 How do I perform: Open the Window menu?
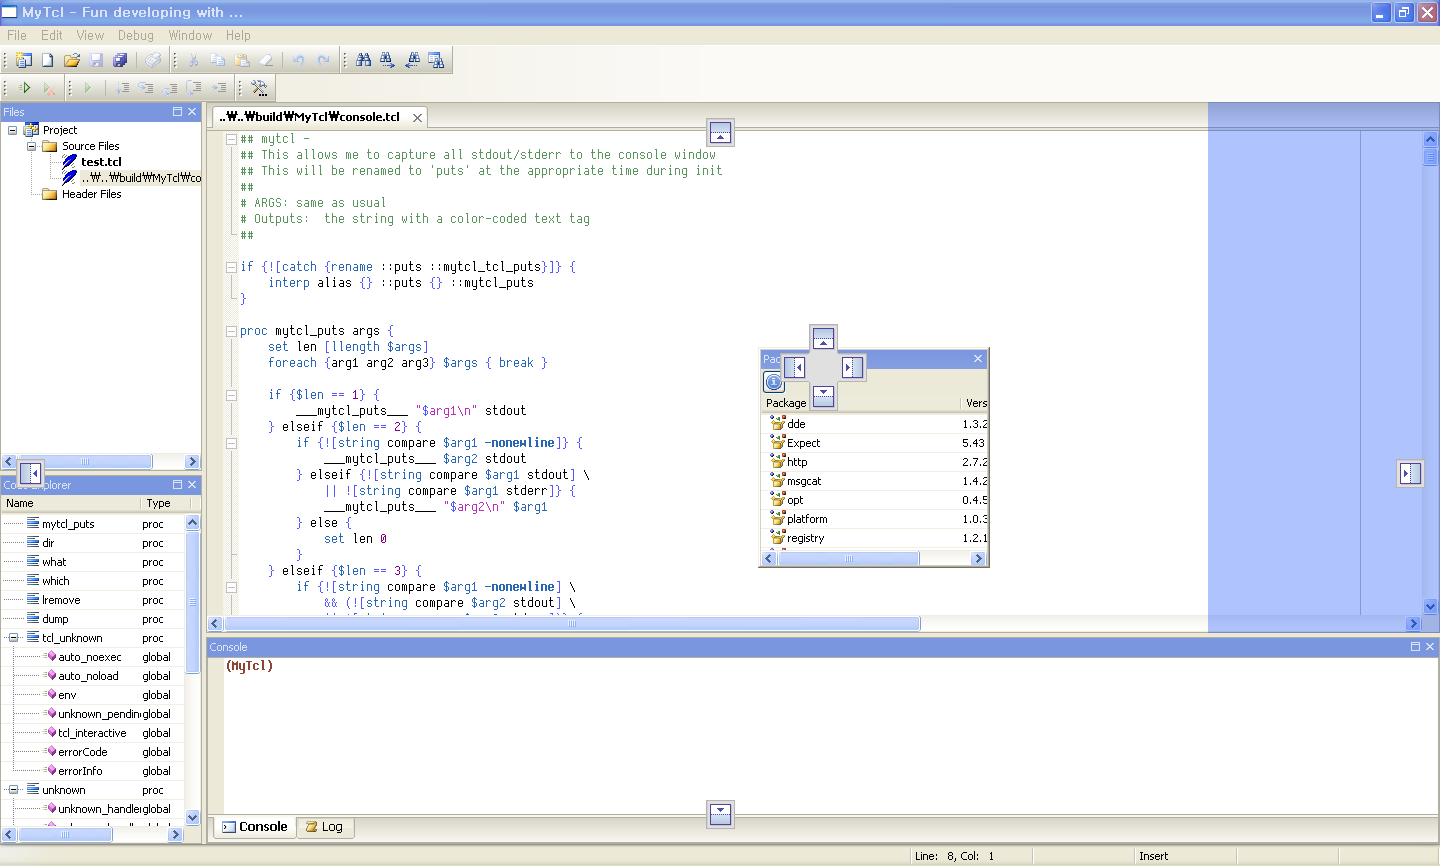[x=190, y=35]
